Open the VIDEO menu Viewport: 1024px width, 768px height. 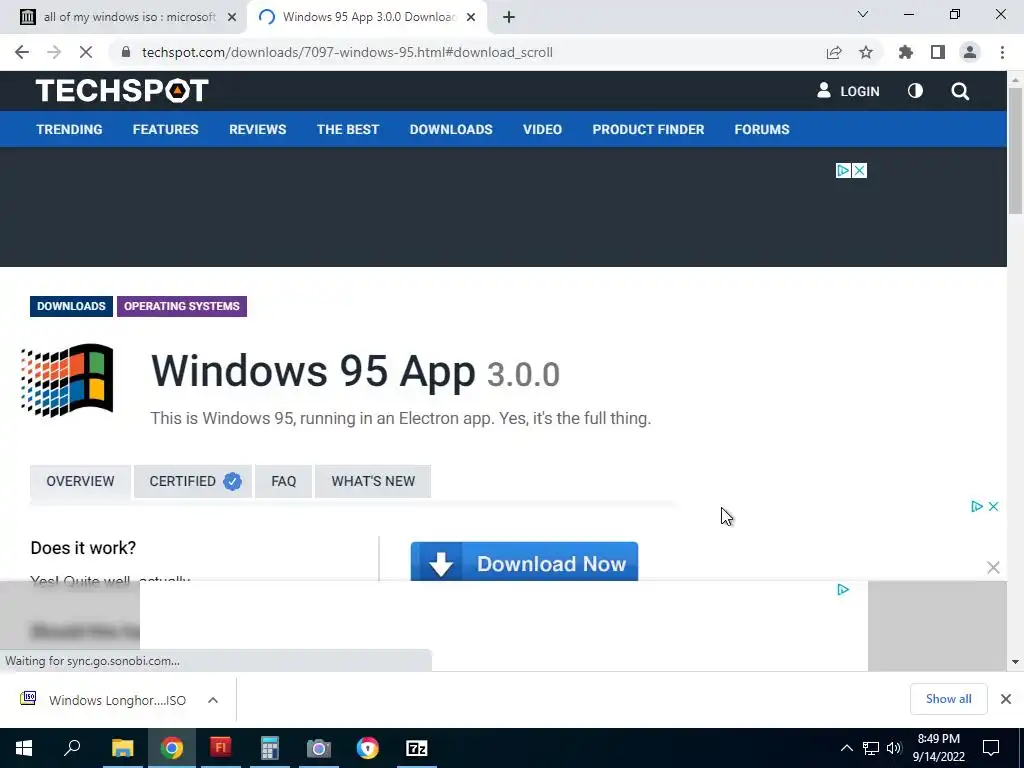click(x=542, y=129)
